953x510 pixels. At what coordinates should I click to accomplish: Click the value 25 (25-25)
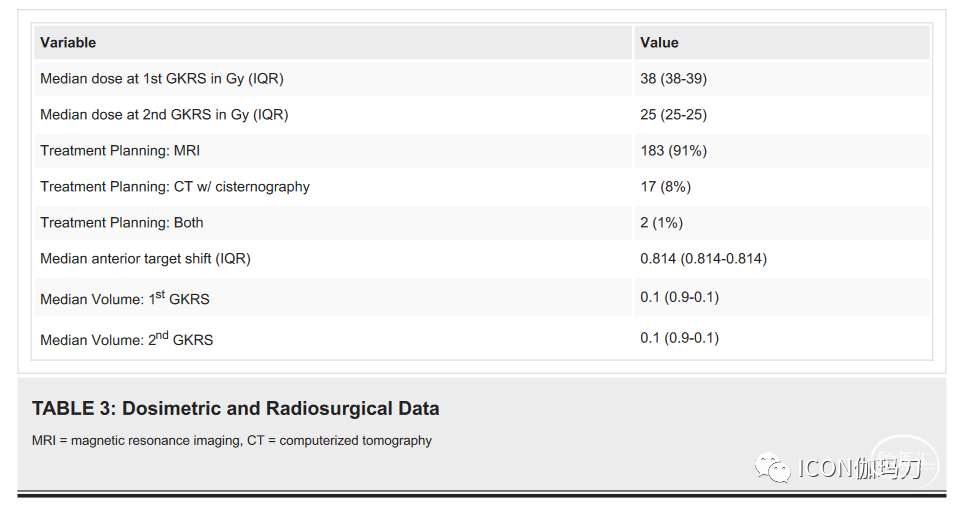tap(673, 115)
